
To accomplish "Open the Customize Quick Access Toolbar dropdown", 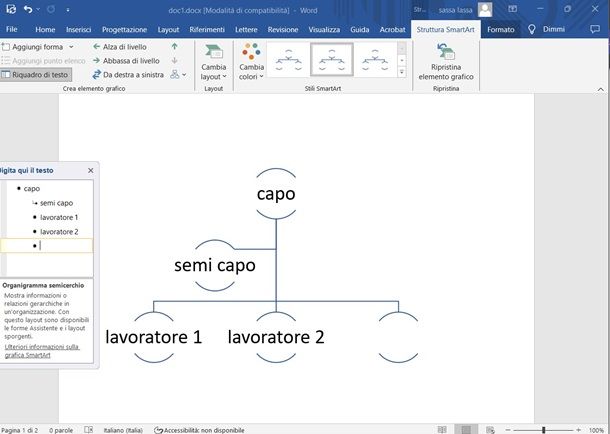I will [x=68, y=10].
